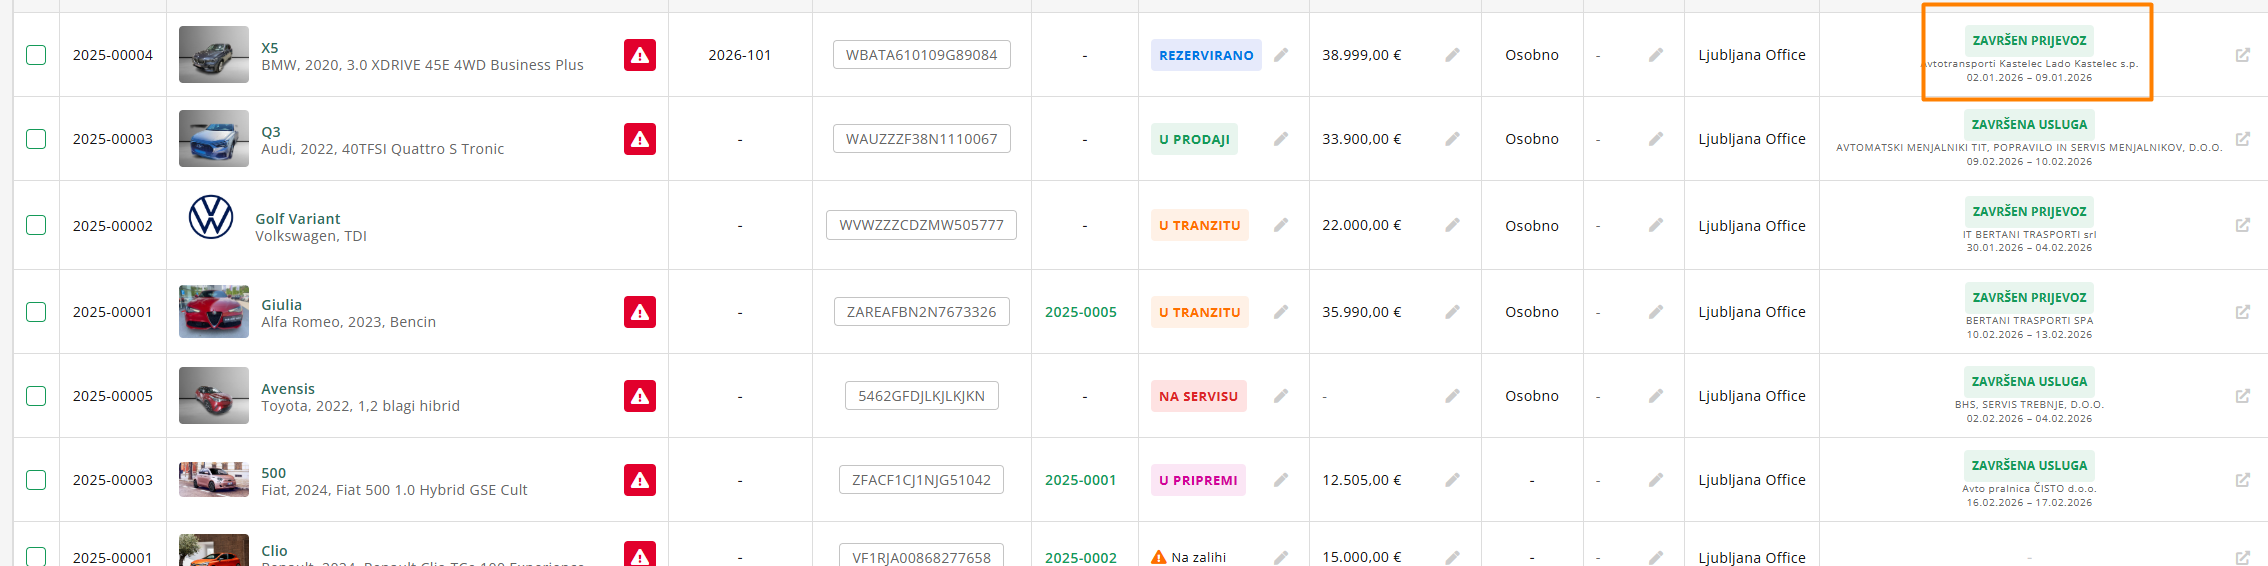Open the U PRODAJI status dropdown
This screenshot has height=566, width=2268.
[1194, 139]
